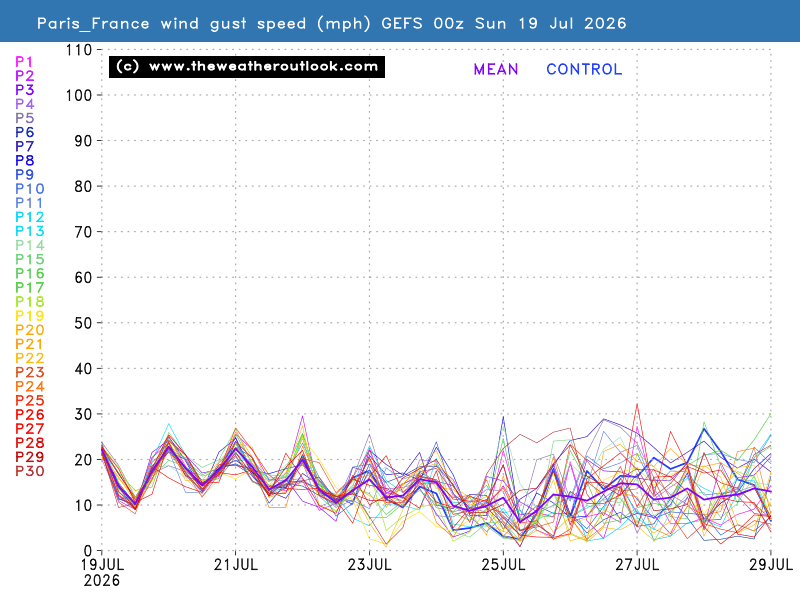Click the yellow P19 label
Screen dimensions: 800x600
click(30, 316)
